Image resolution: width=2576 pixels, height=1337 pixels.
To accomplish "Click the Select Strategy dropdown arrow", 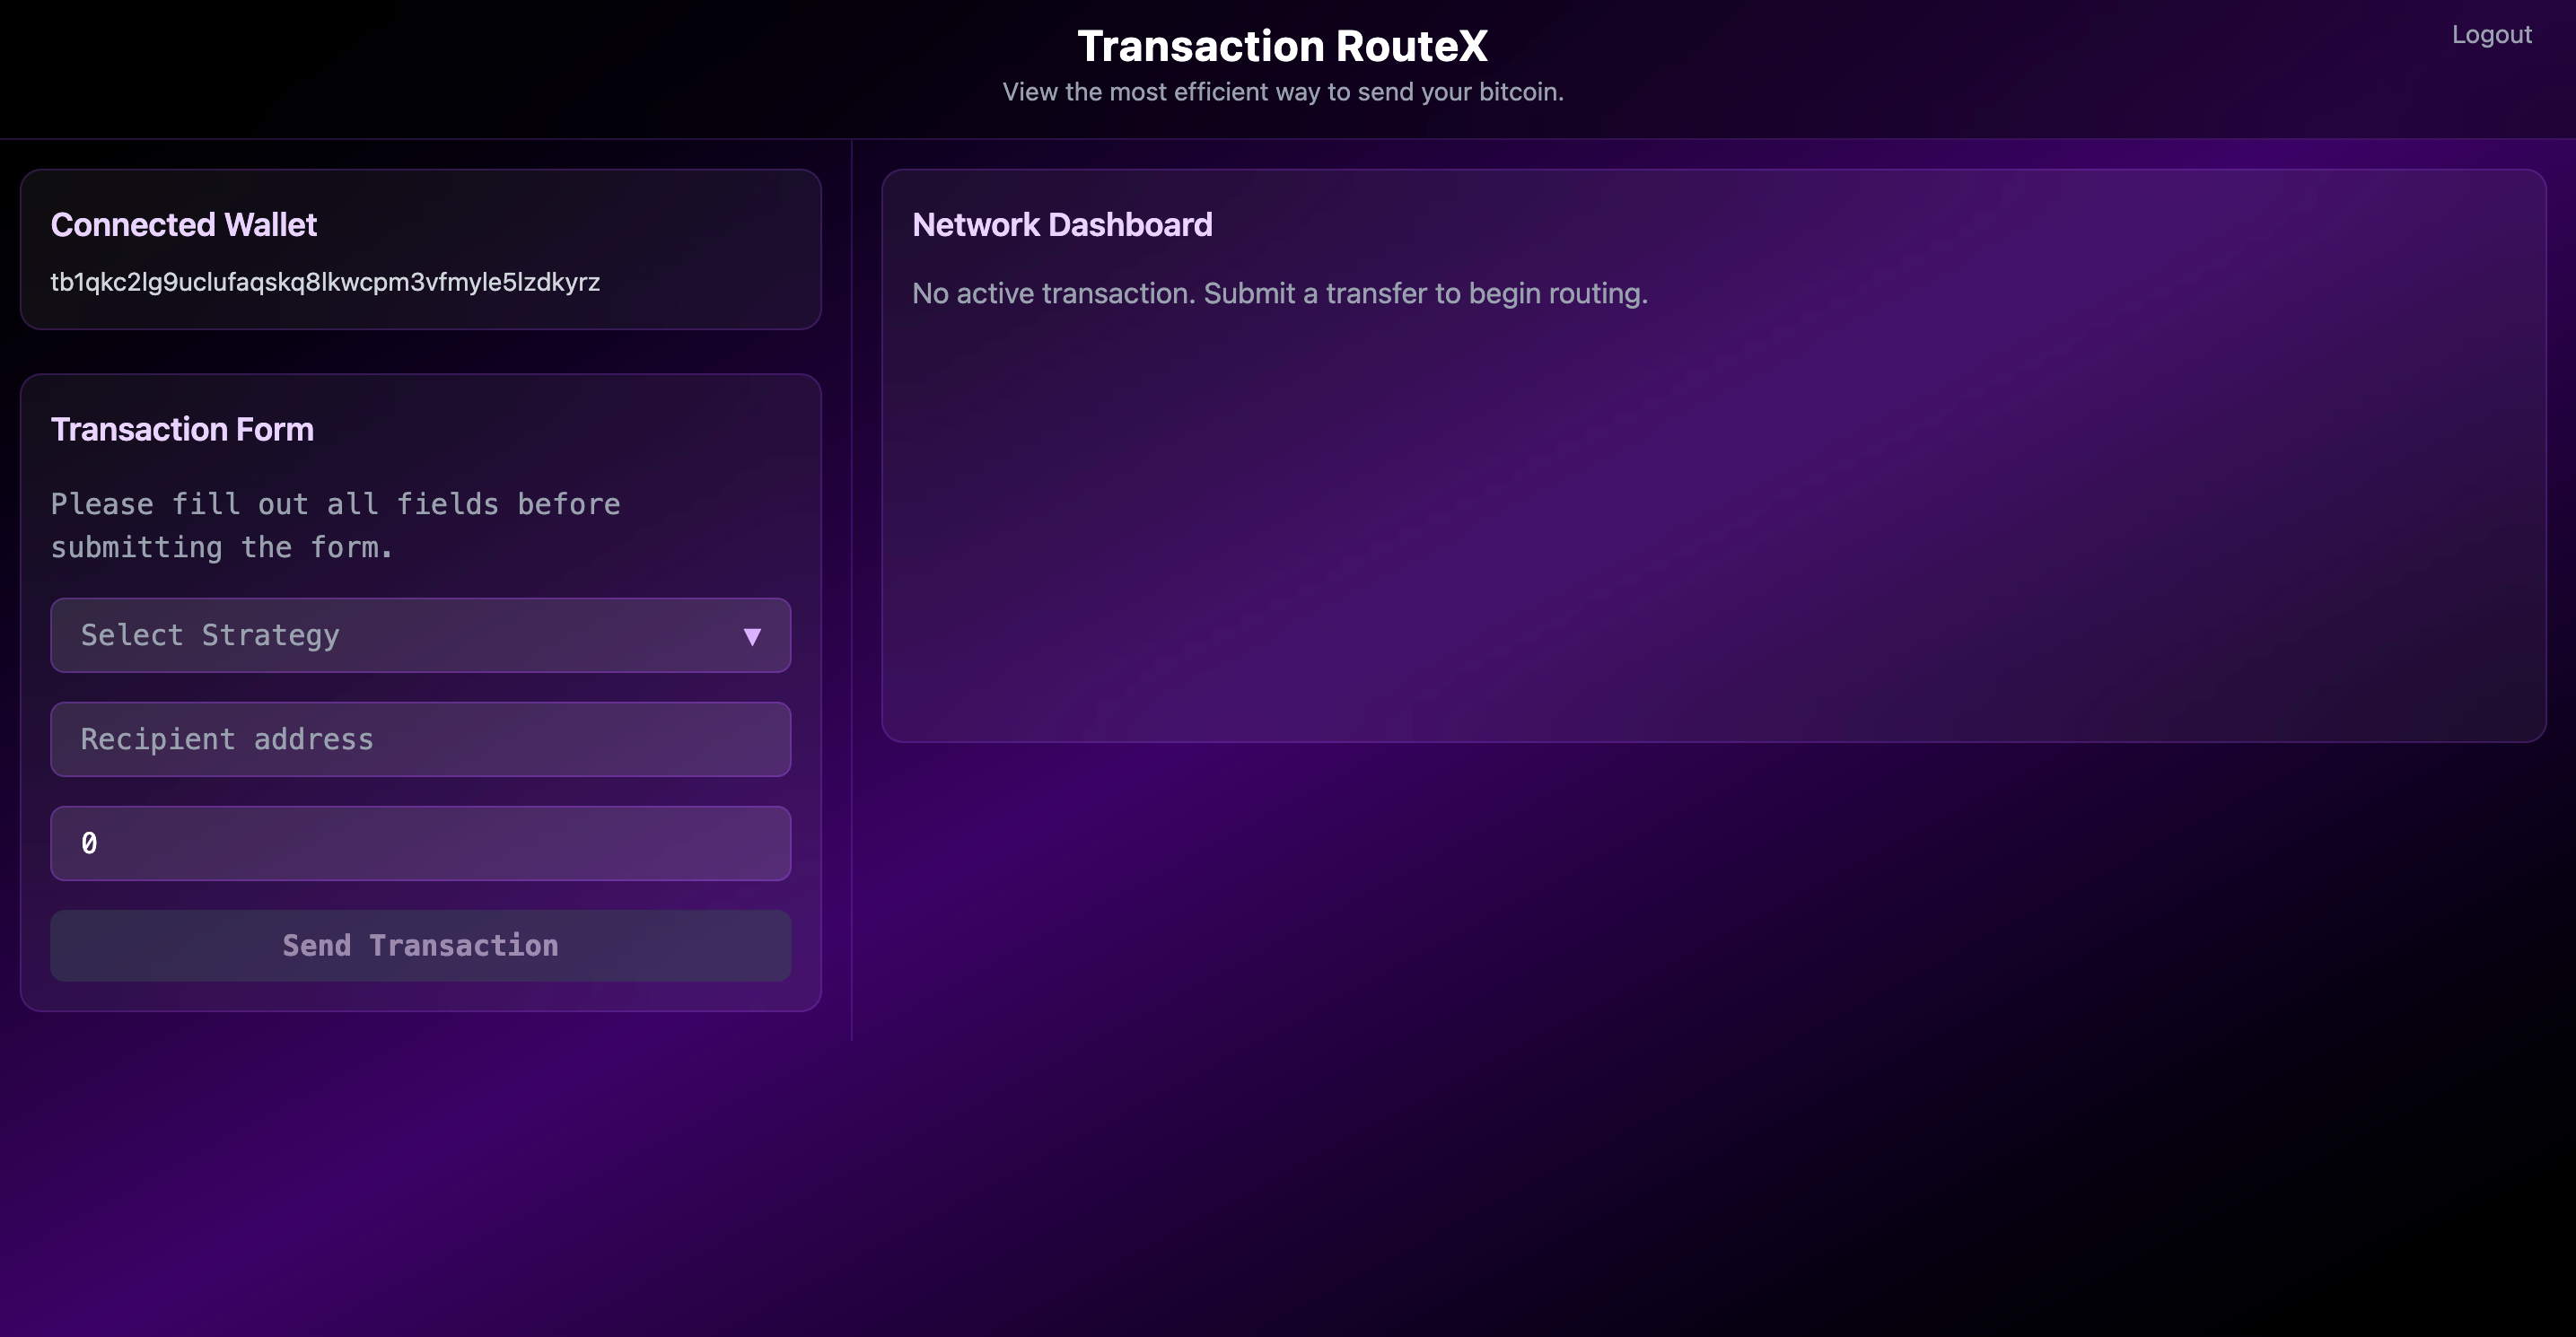I will click(x=752, y=637).
